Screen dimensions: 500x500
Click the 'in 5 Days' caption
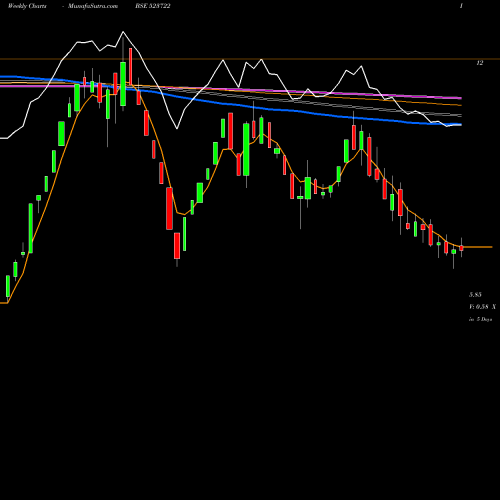[480, 319]
